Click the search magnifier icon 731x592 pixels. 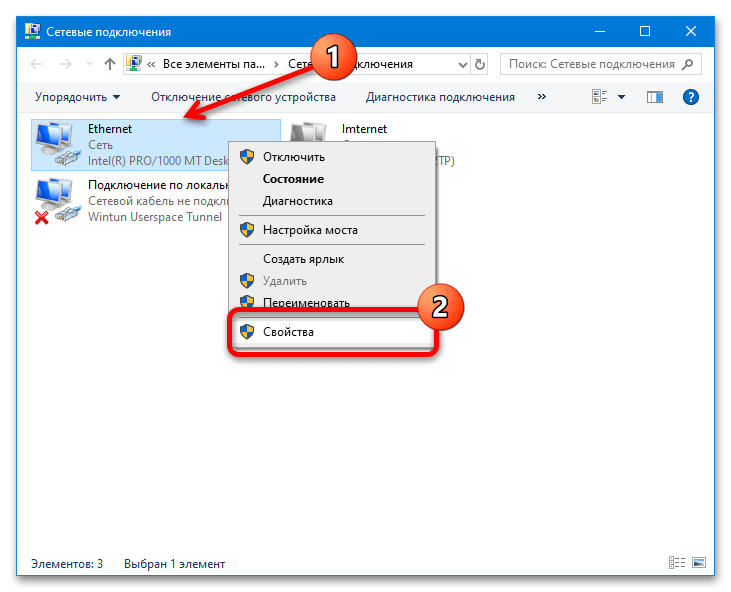click(687, 64)
